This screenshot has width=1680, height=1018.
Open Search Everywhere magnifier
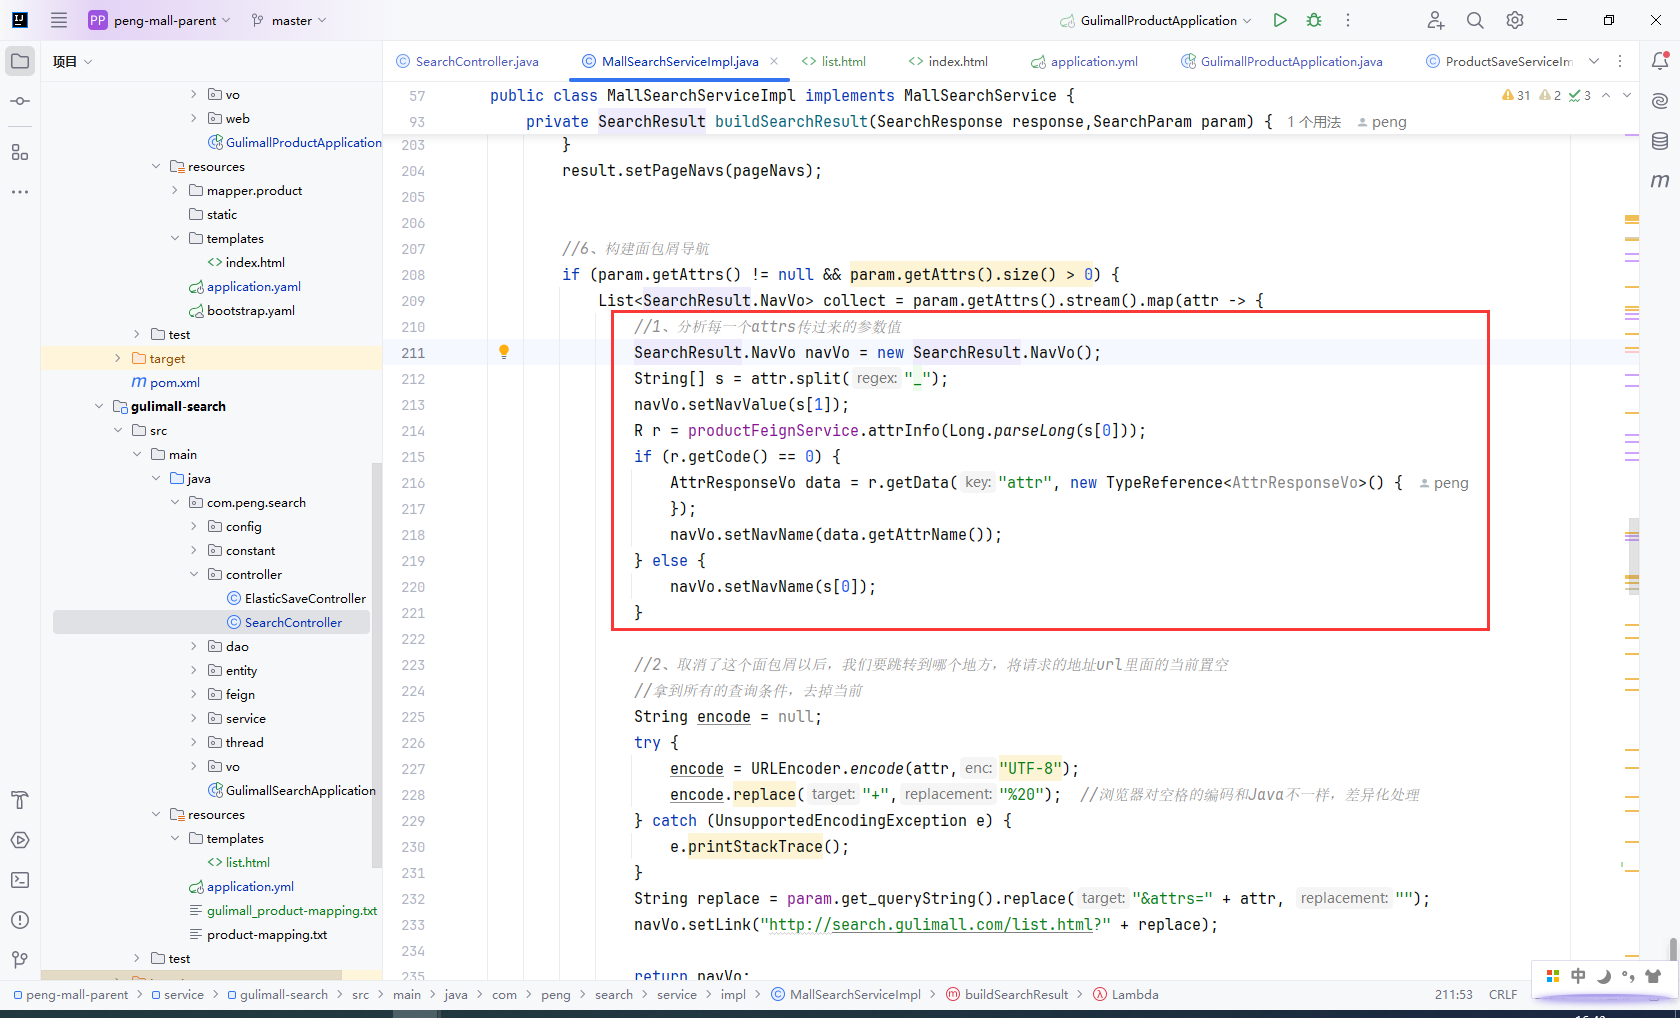tap(1475, 20)
